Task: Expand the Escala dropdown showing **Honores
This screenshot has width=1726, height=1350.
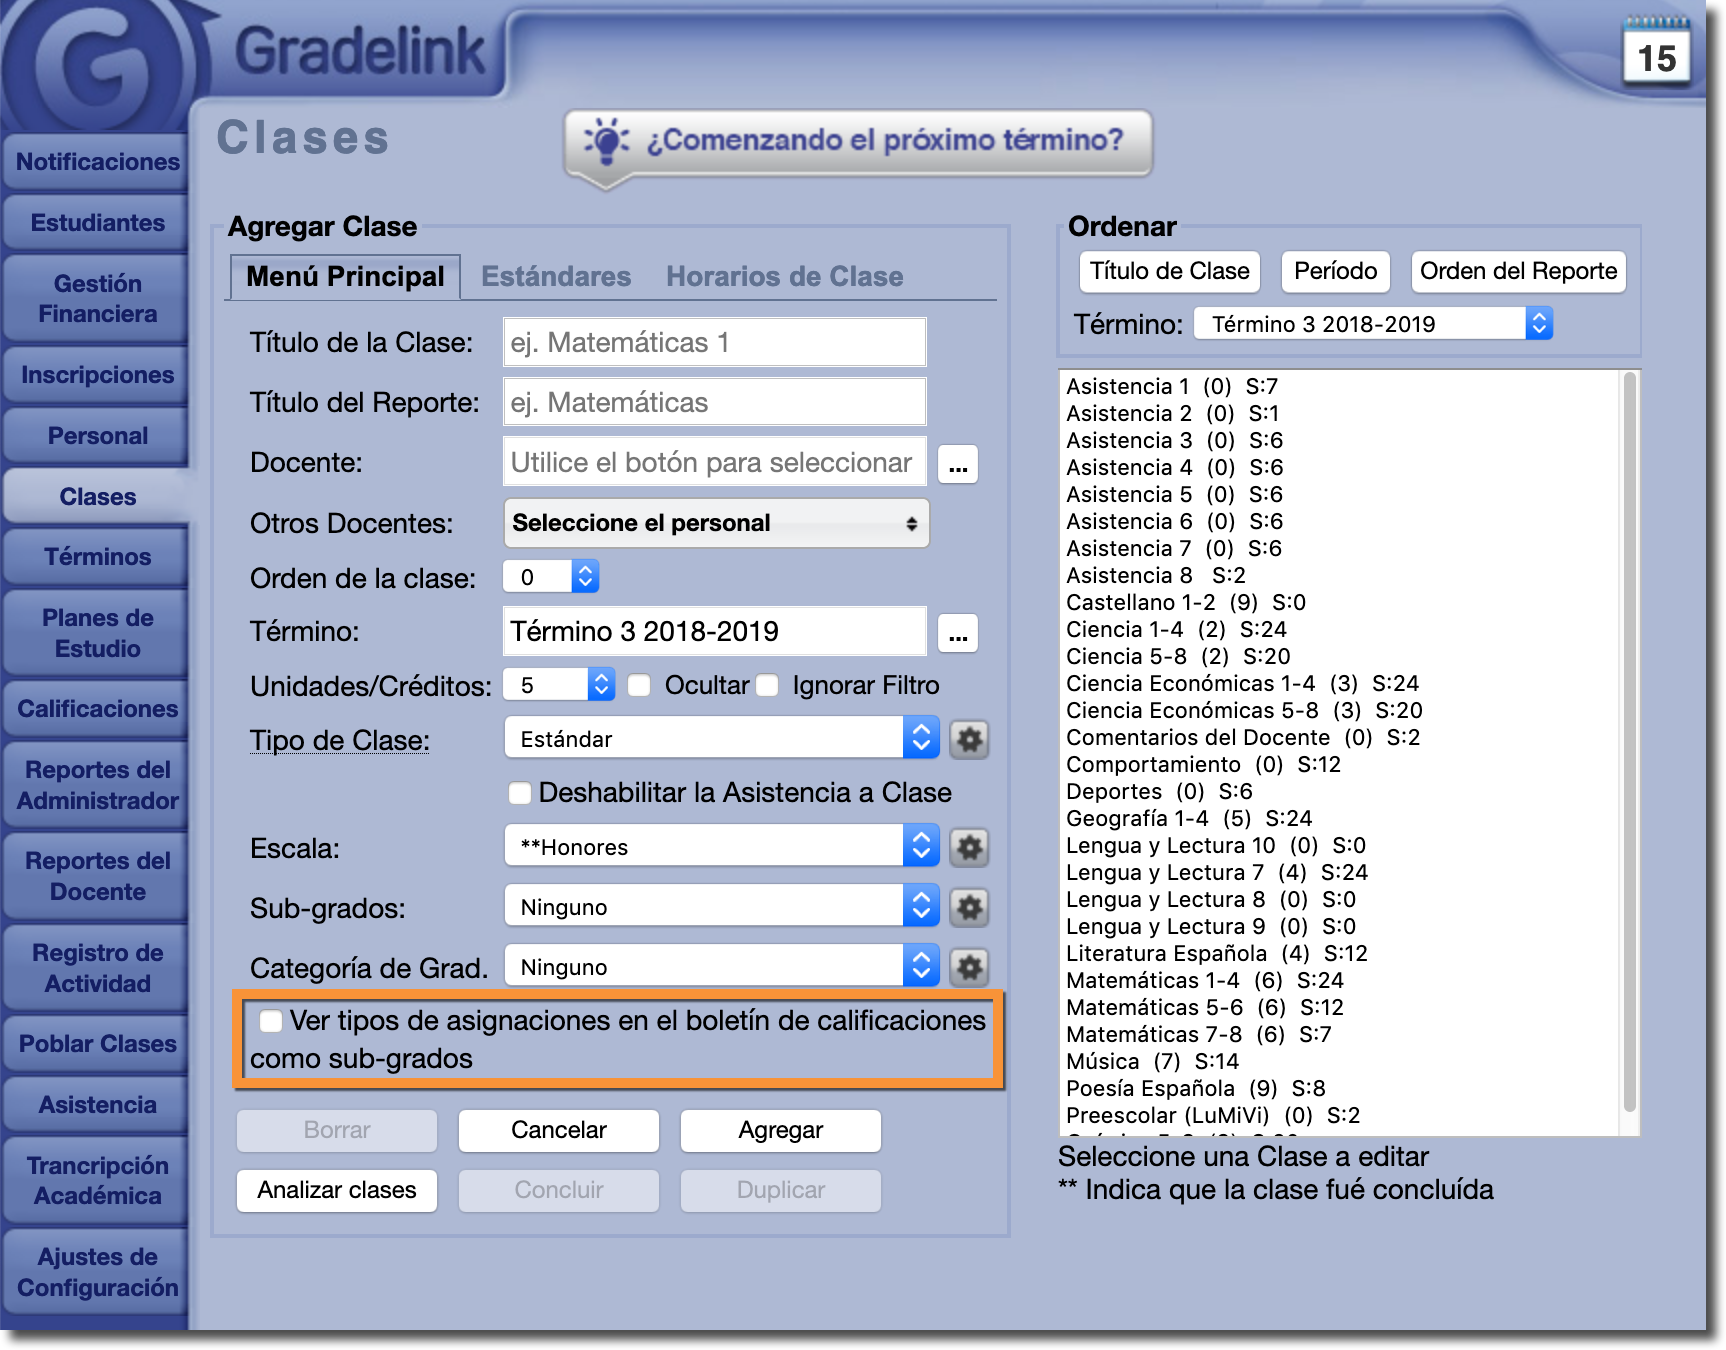Action: pyautogui.click(x=720, y=847)
